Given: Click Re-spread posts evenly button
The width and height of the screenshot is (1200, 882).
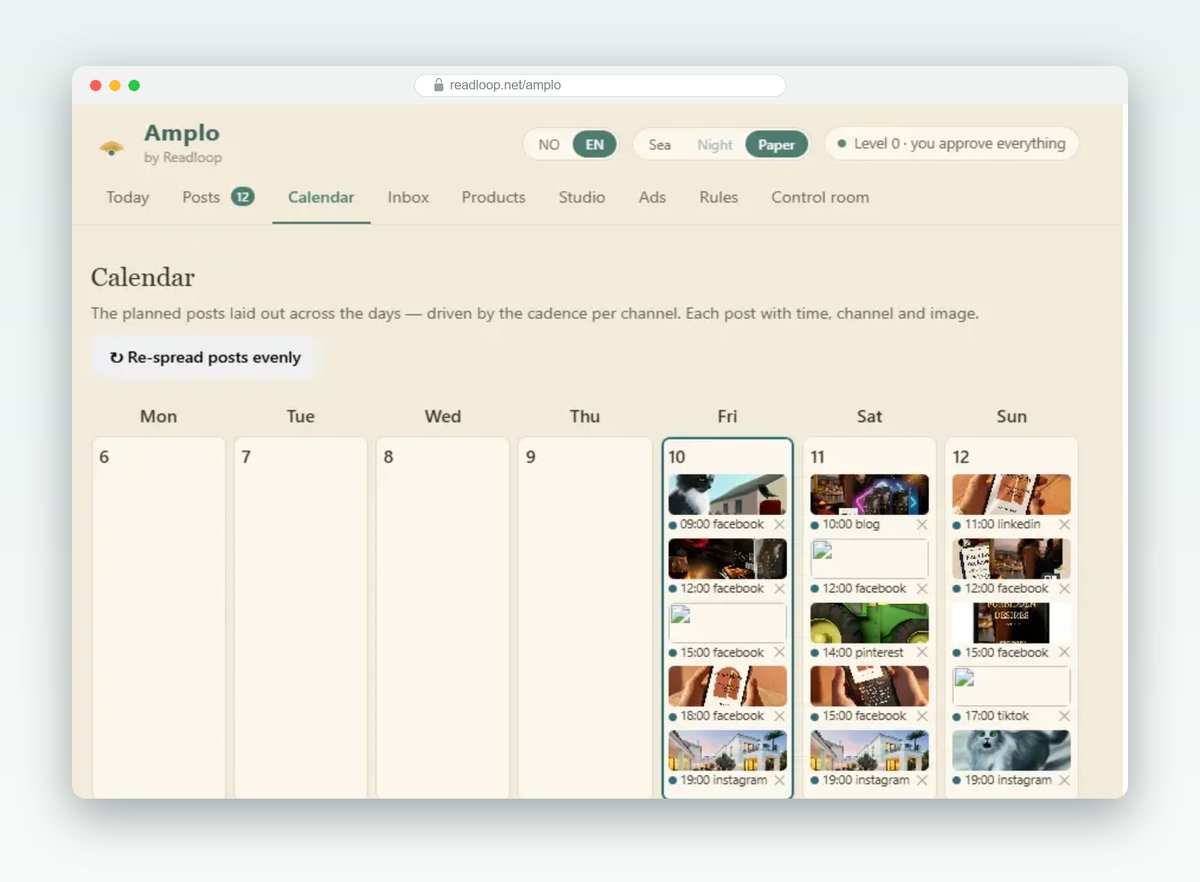Looking at the screenshot, I should click(205, 358).
